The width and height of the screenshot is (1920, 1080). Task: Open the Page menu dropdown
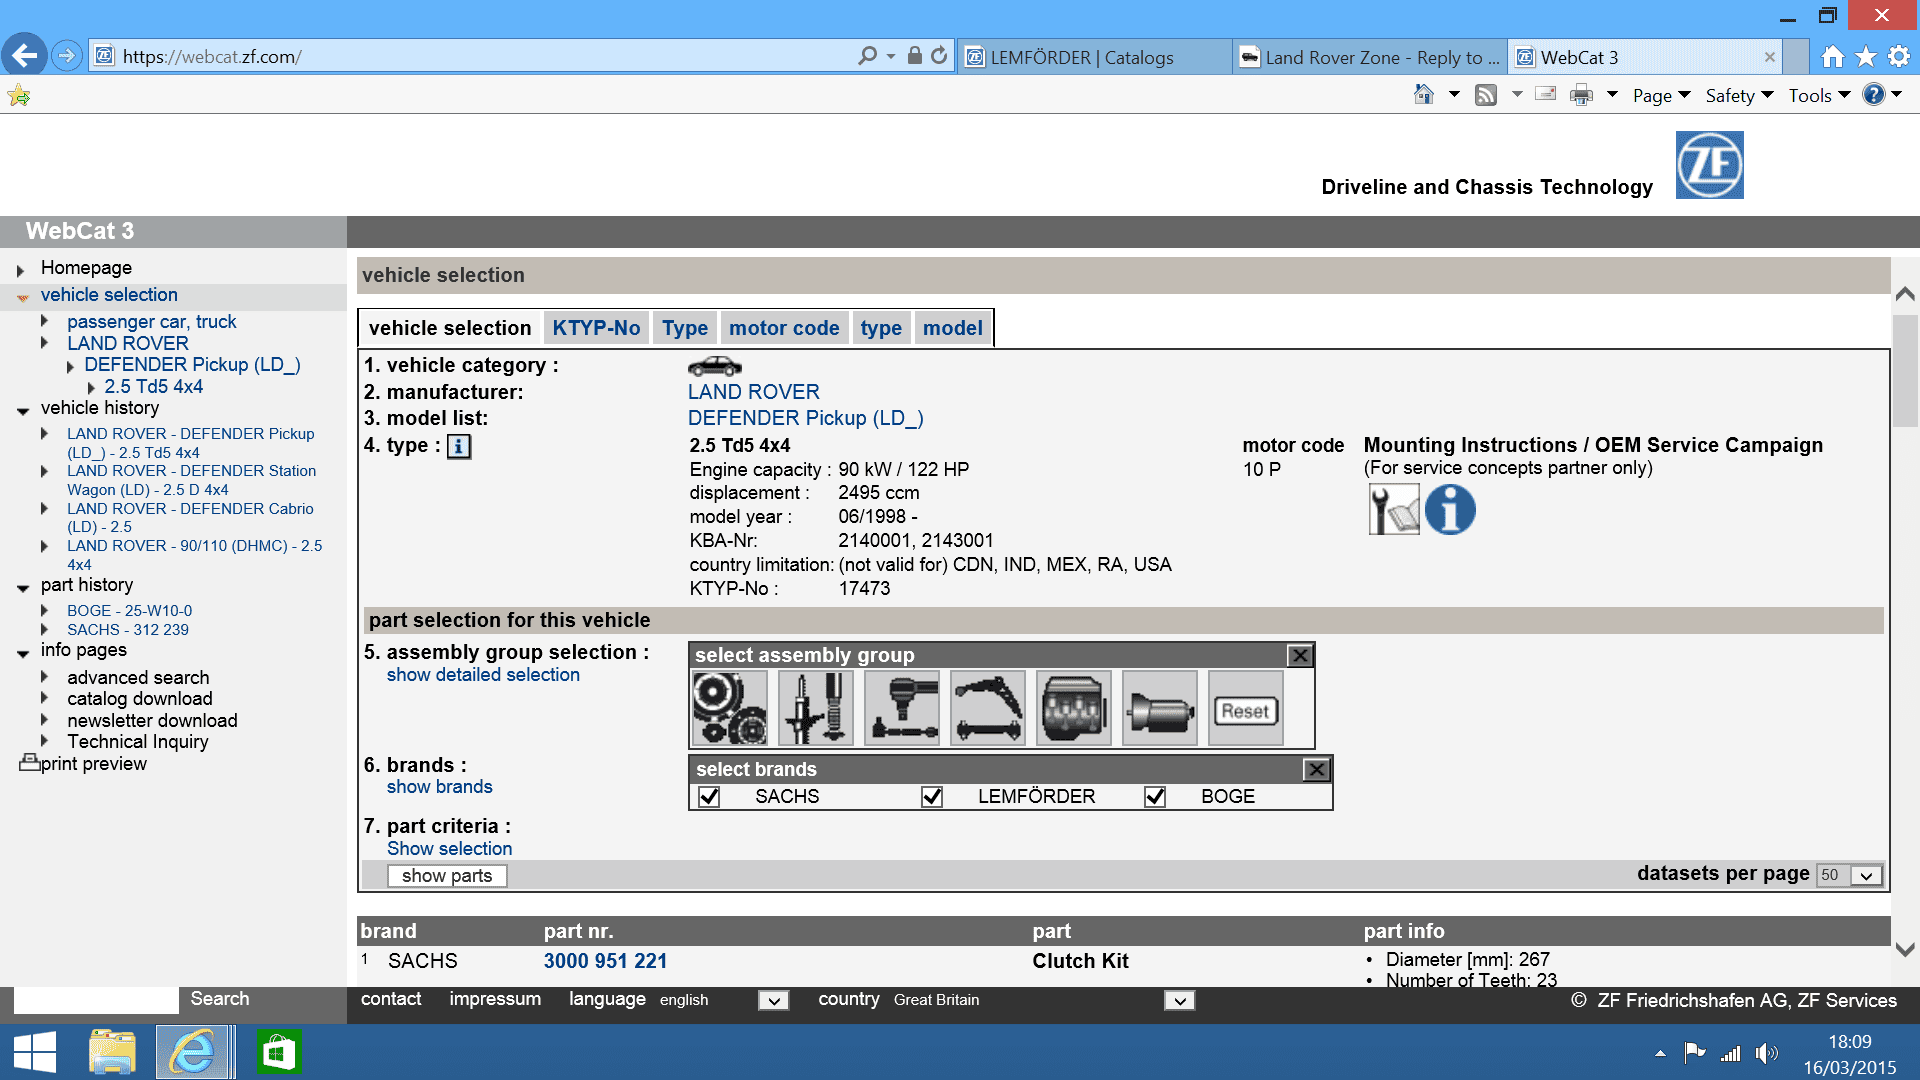[x=1661, y=95]
